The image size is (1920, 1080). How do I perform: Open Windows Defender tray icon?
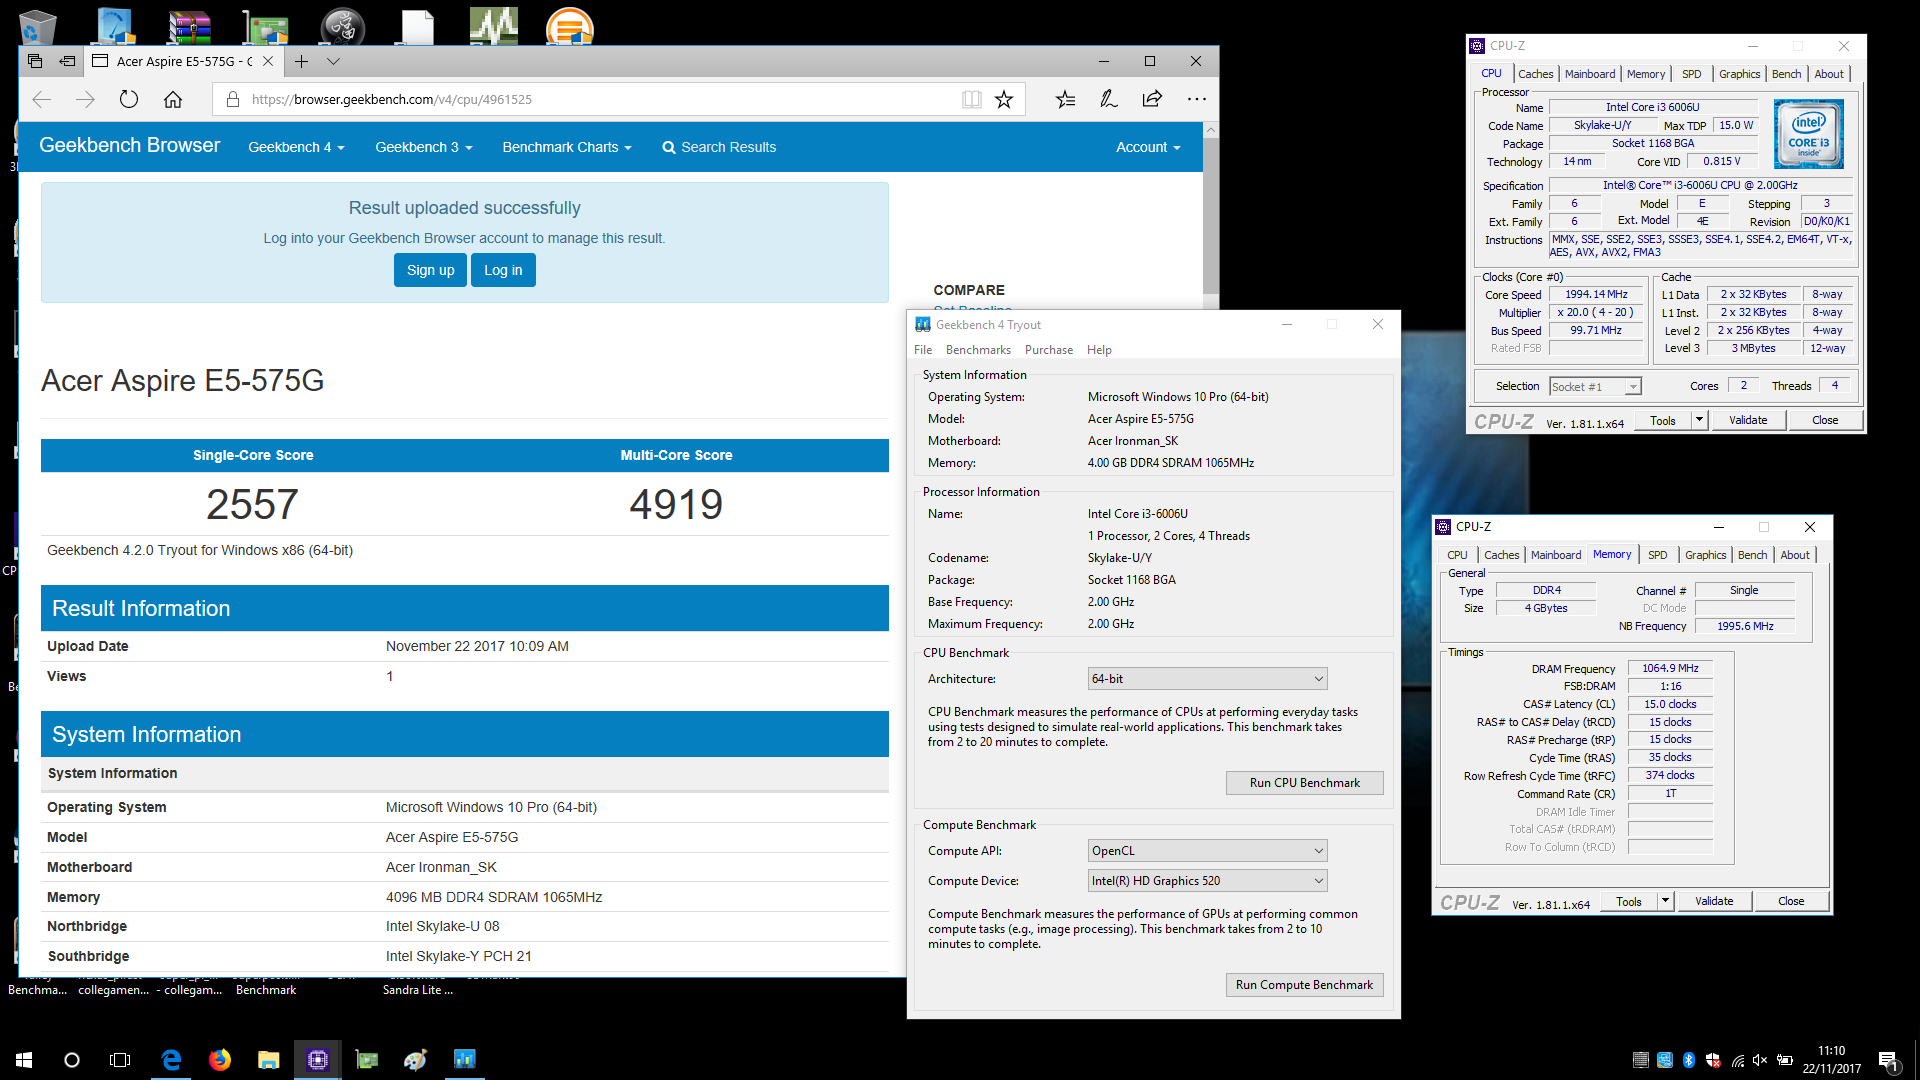(x=1713, y=1060)
